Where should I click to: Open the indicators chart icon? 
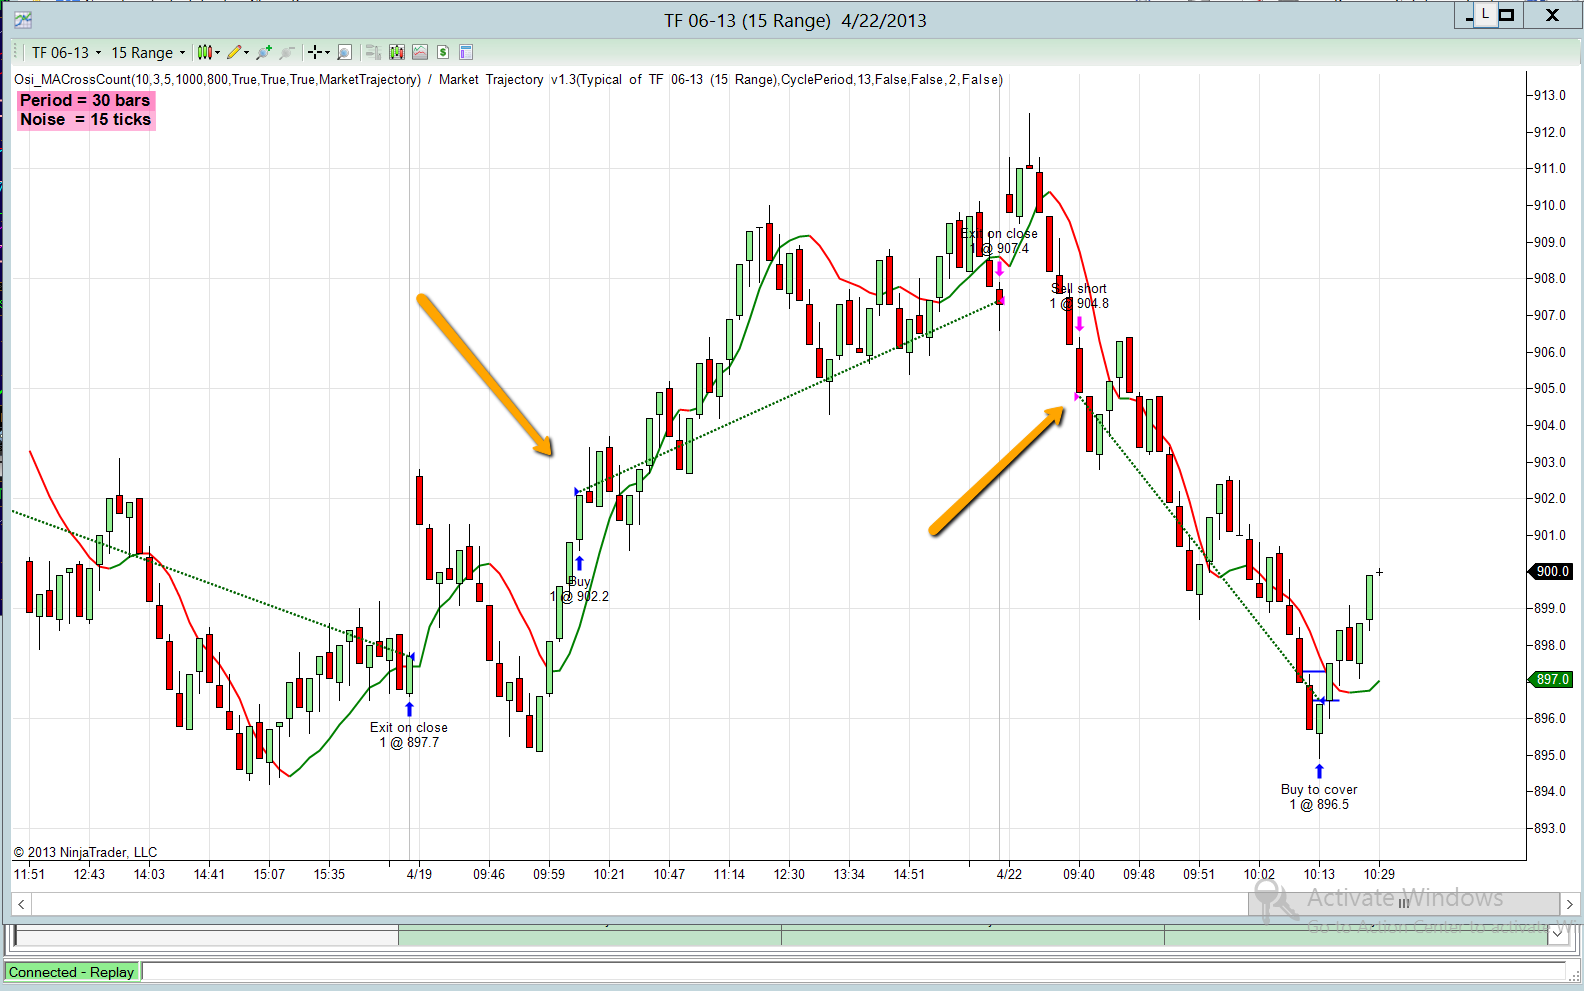[420, 52]
